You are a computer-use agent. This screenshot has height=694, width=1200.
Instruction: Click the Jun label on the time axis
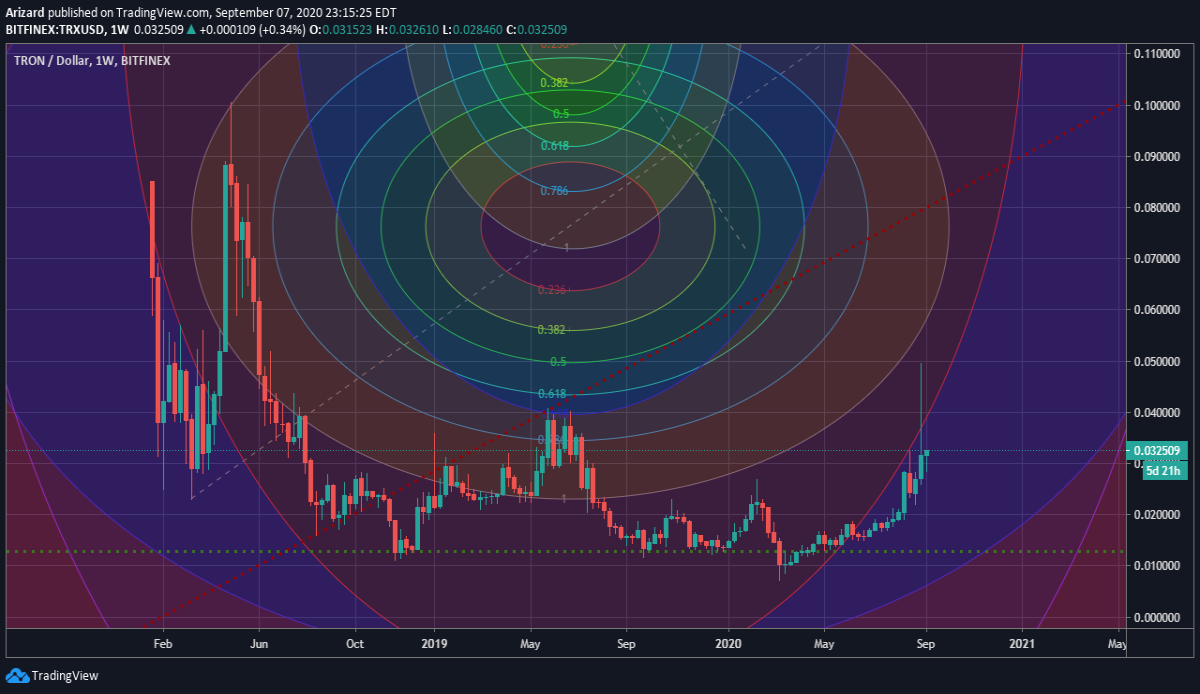point(259,644)
